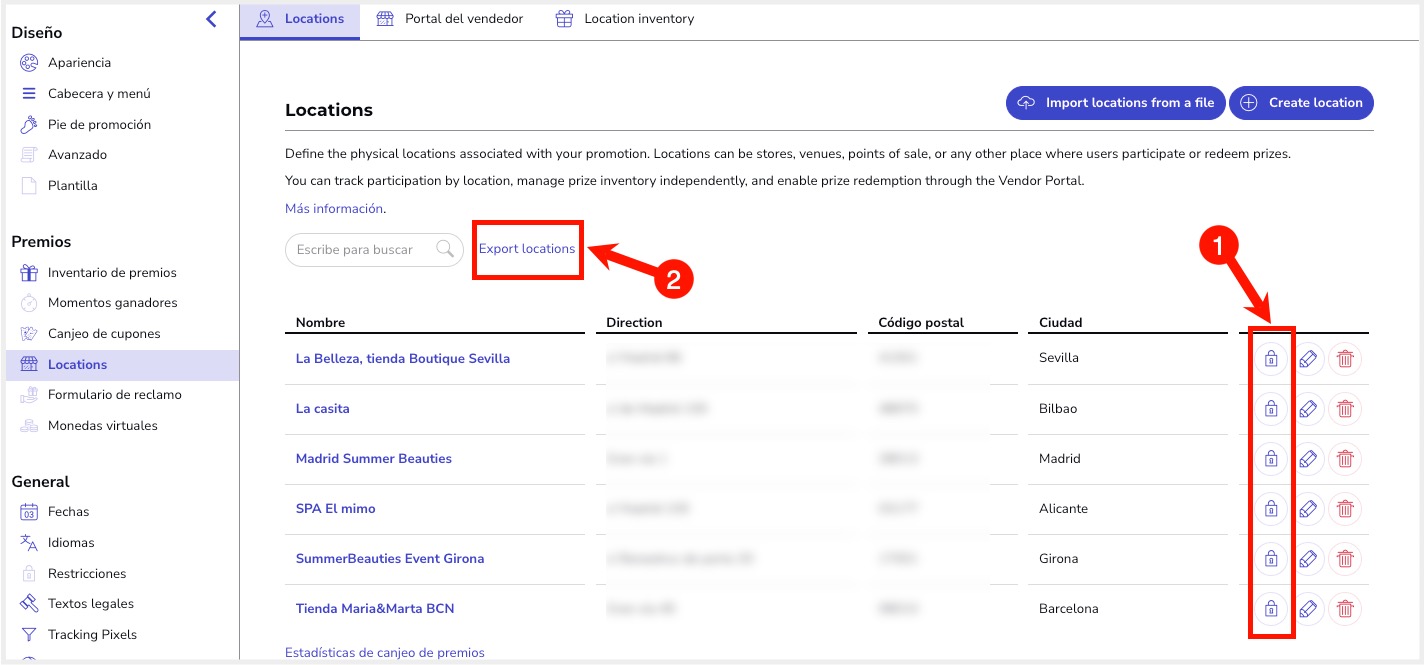The image size is (1424, 665).
Task: Click Import locations from a file
Action: click(1115, 102)
